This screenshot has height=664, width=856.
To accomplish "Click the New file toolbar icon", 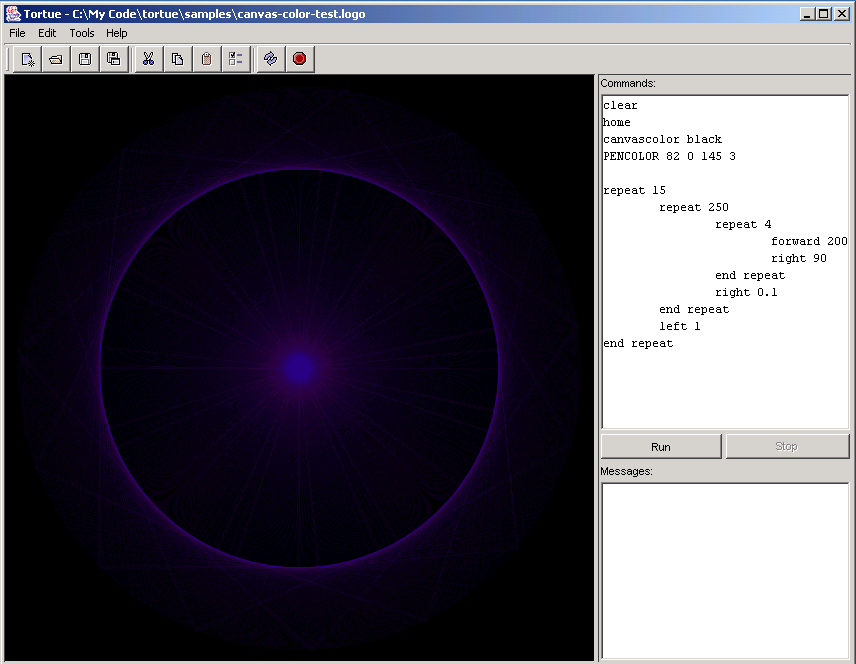I will pos(27,59).
